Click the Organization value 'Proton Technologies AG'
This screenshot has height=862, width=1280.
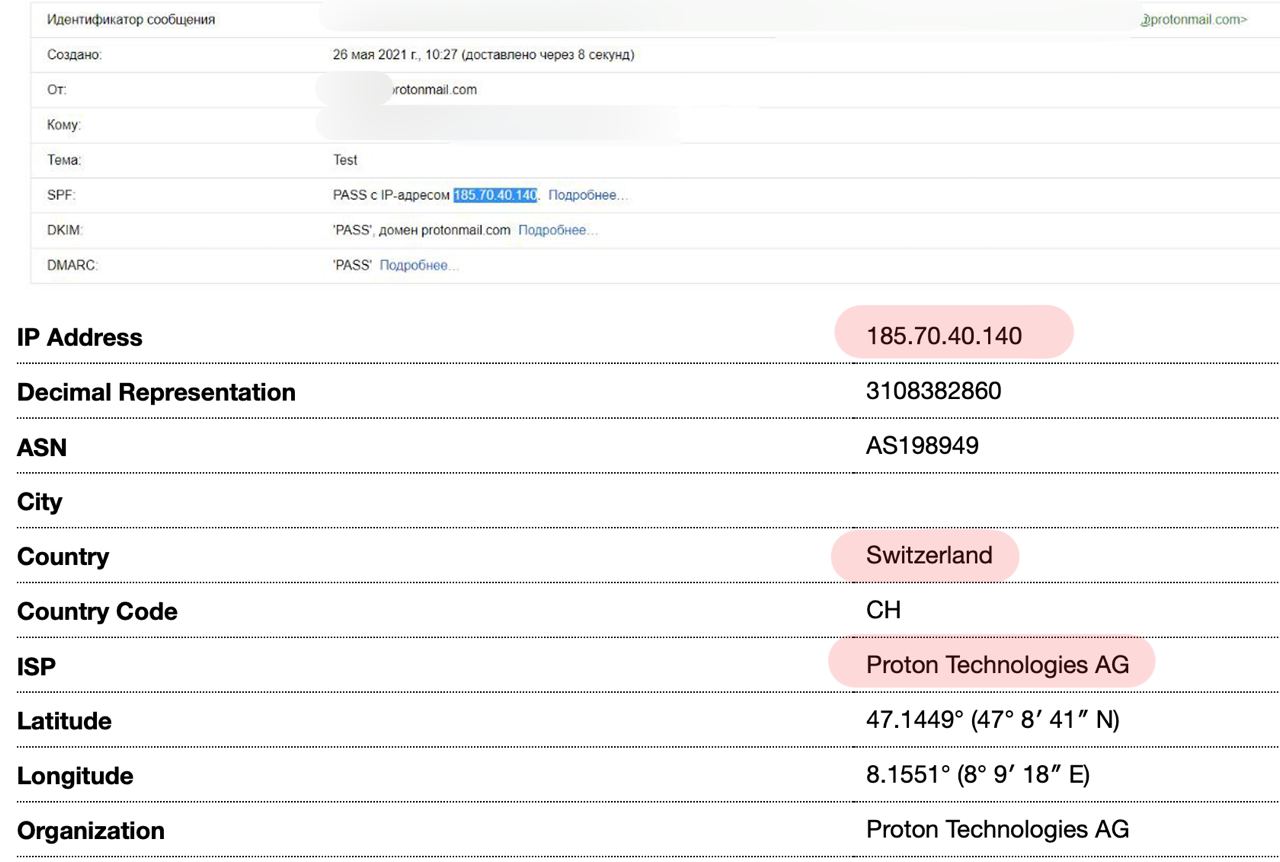point(997,829)
